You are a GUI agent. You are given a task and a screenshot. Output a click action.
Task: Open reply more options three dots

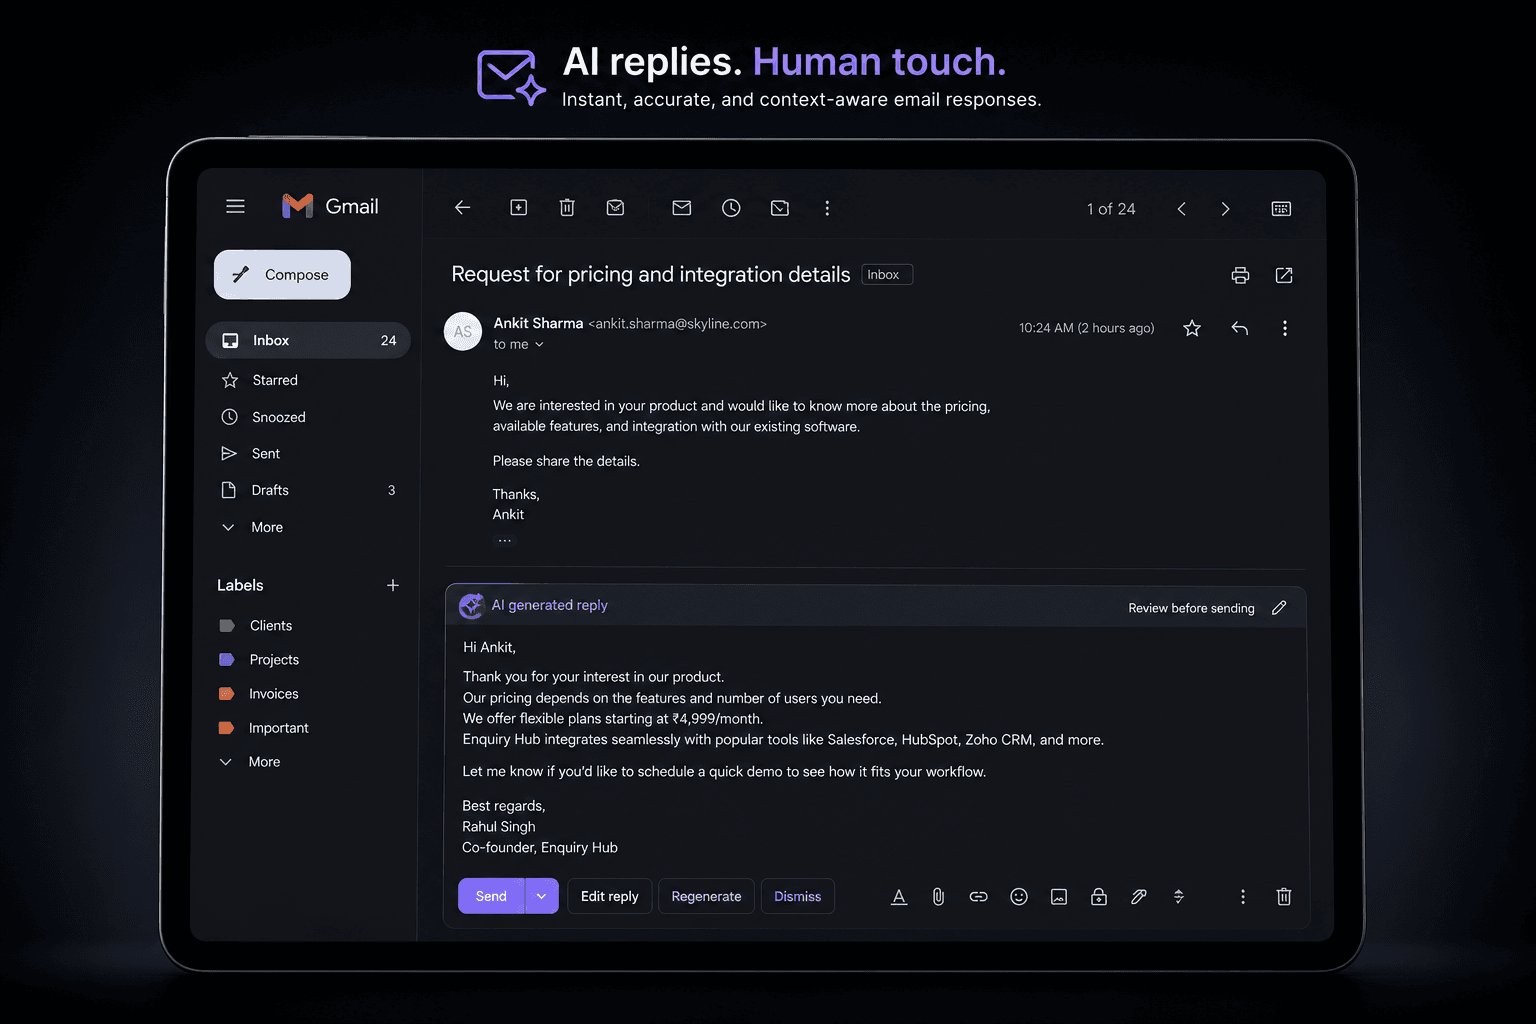click(x=1243, y=897)
